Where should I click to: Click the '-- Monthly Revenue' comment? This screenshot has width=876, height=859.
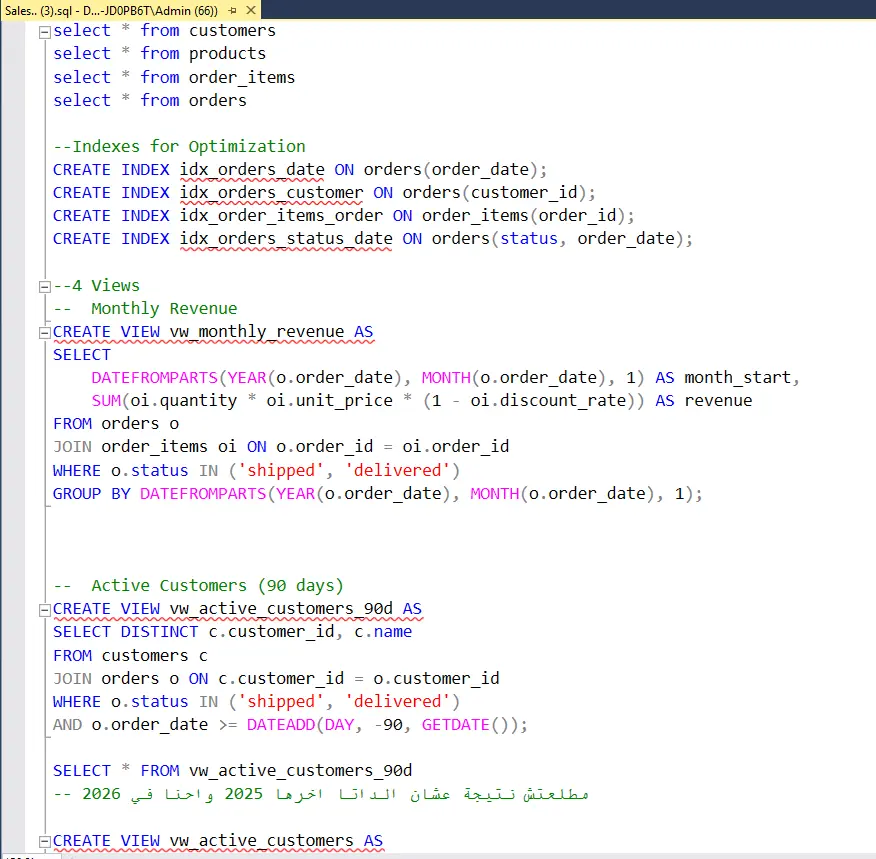(145, 308)
